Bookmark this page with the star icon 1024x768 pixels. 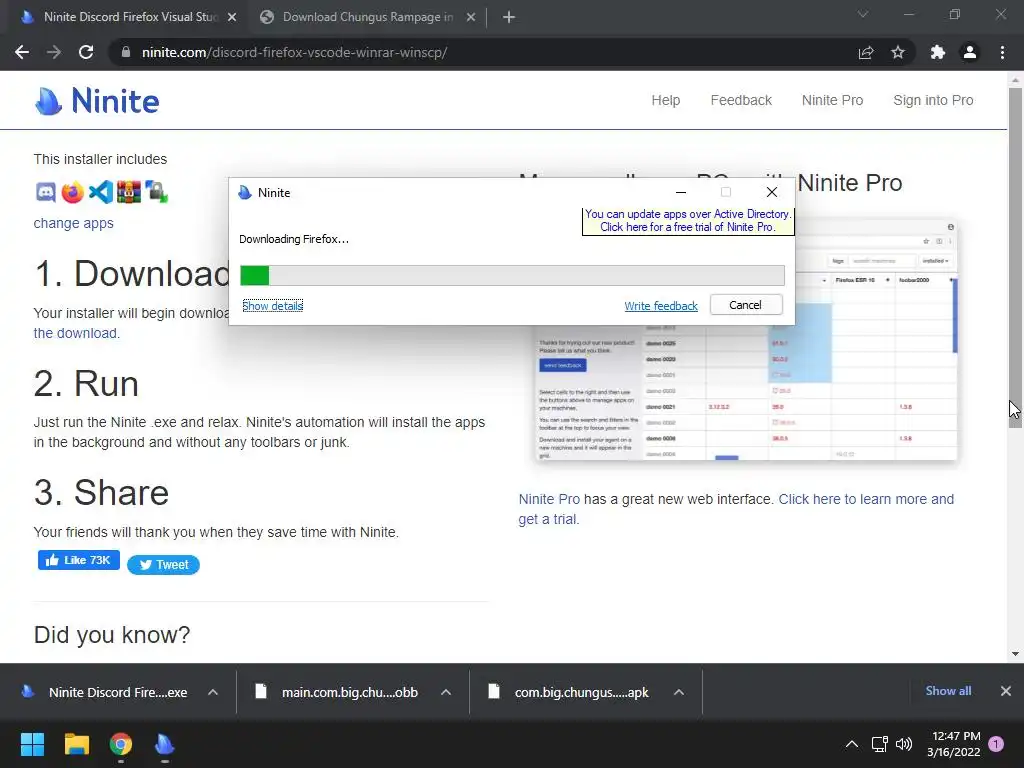[898, 52]
